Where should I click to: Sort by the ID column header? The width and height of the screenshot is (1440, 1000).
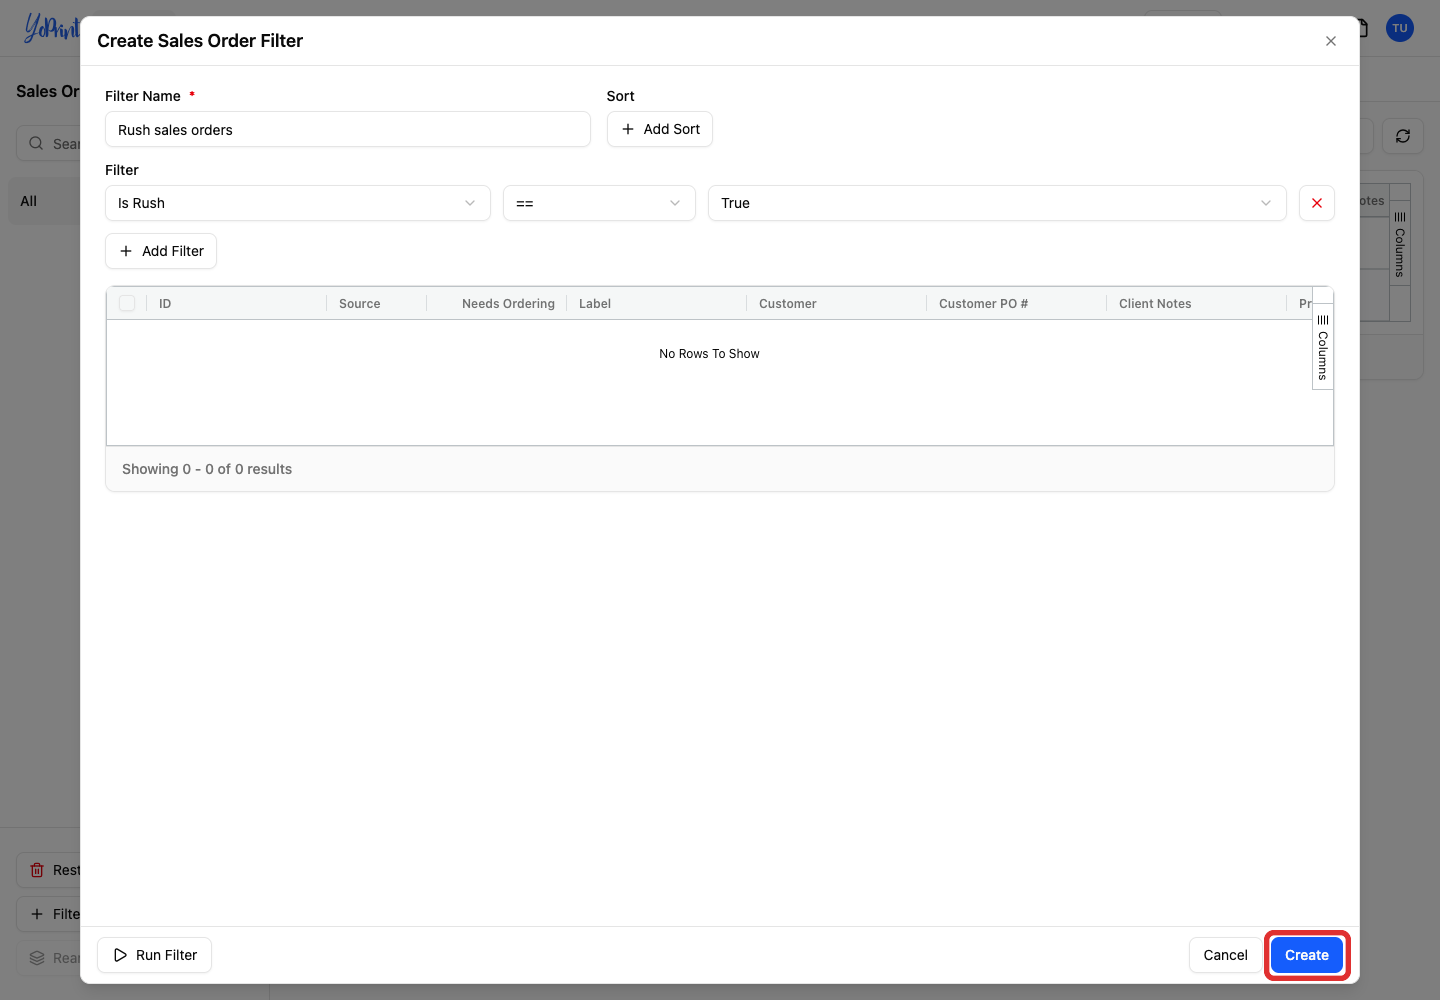point(165,304)
